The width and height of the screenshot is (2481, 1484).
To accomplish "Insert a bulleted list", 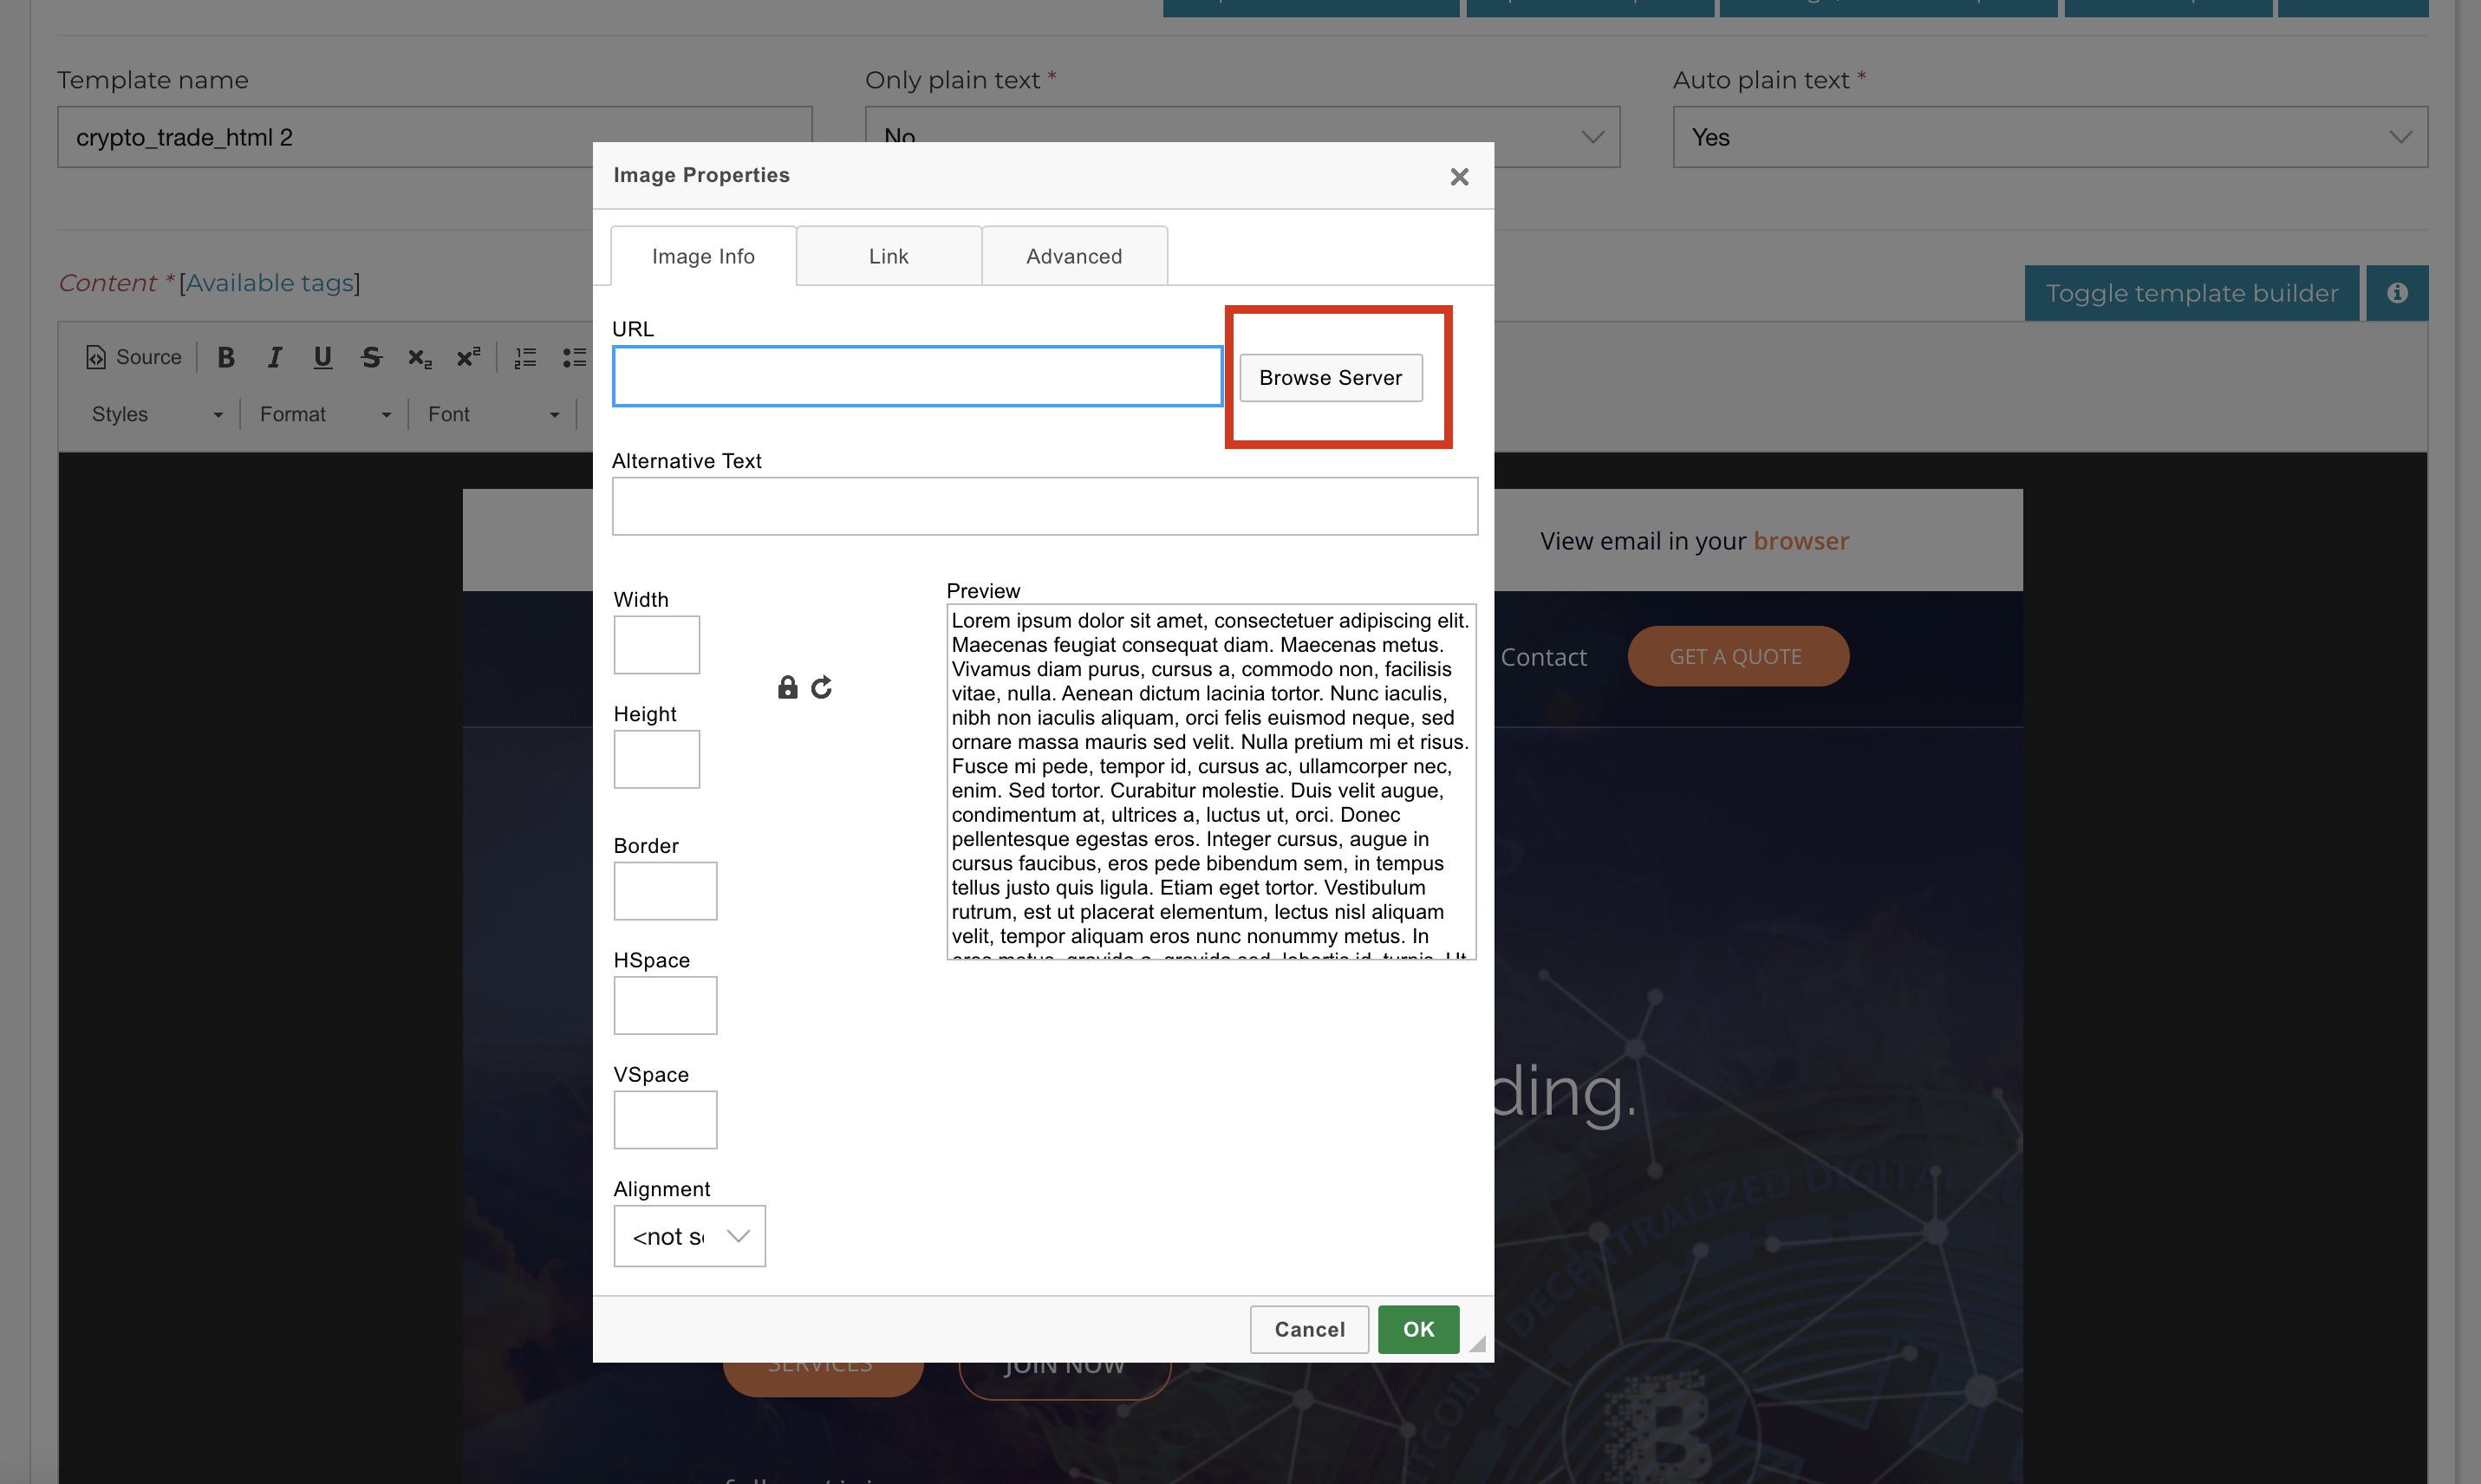I will click(574, 357).
